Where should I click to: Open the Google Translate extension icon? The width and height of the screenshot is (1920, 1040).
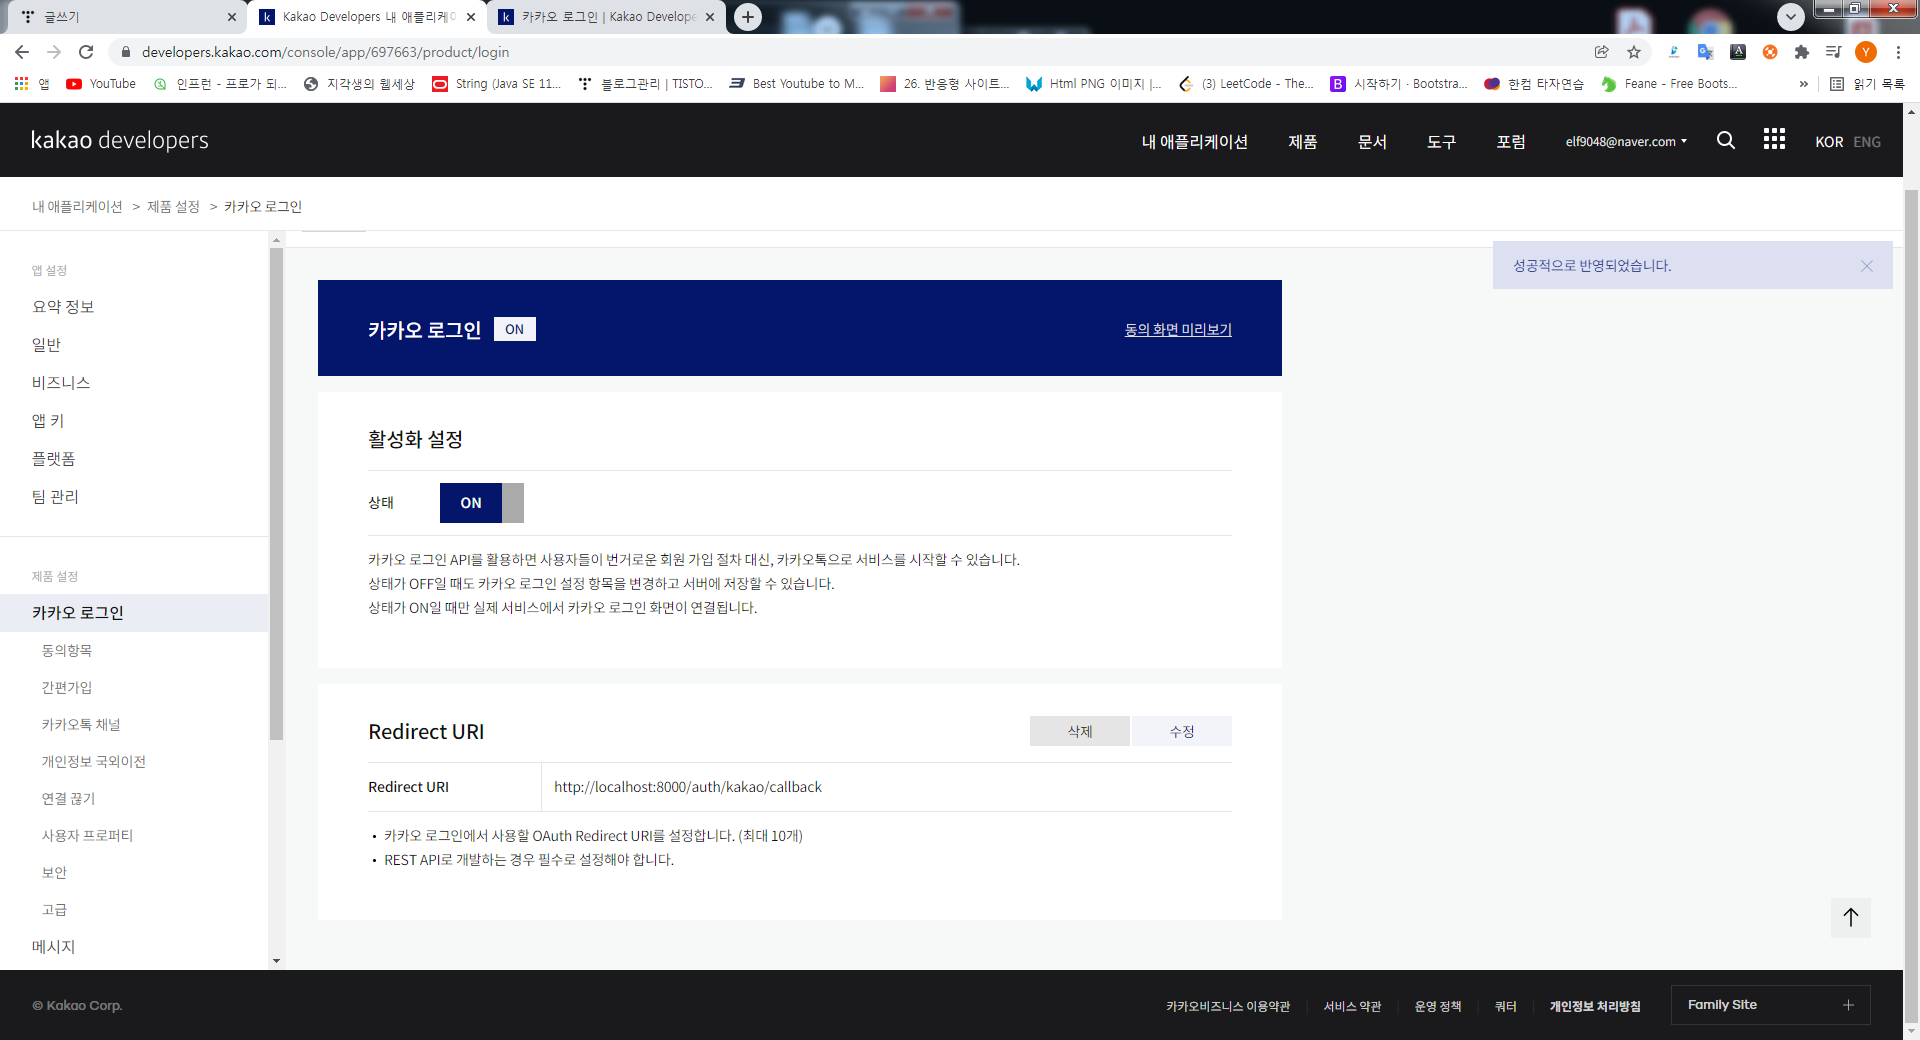click(x=1706, y=52)
